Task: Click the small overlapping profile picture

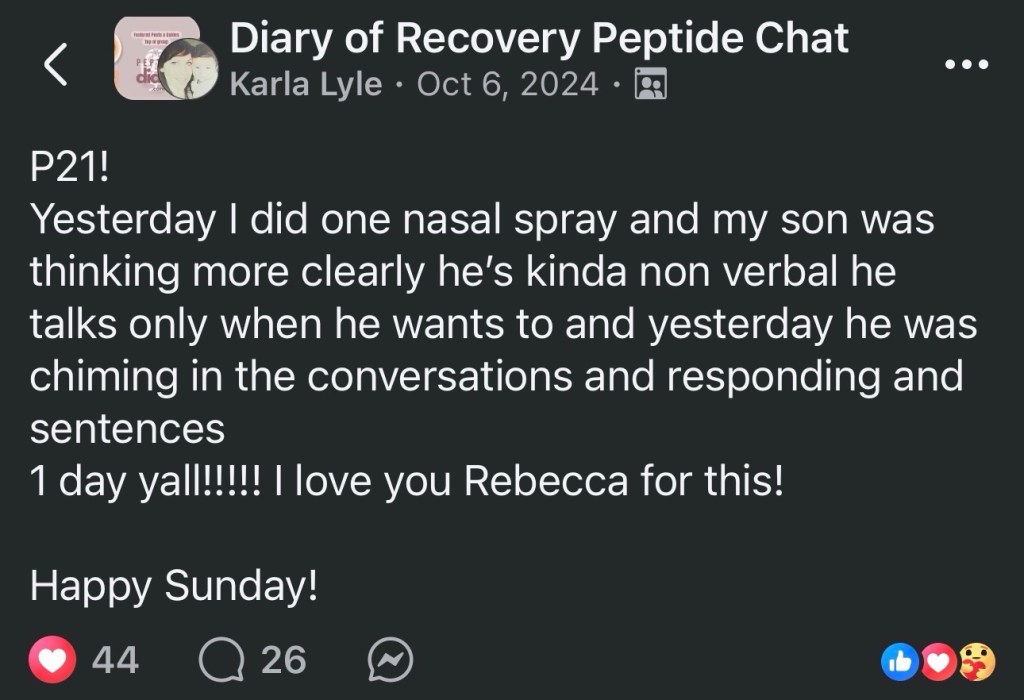Action: click(188, 70)
